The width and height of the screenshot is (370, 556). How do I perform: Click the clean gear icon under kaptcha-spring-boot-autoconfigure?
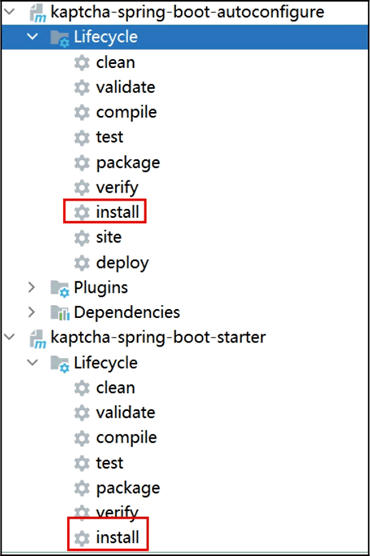pos(82,63)
